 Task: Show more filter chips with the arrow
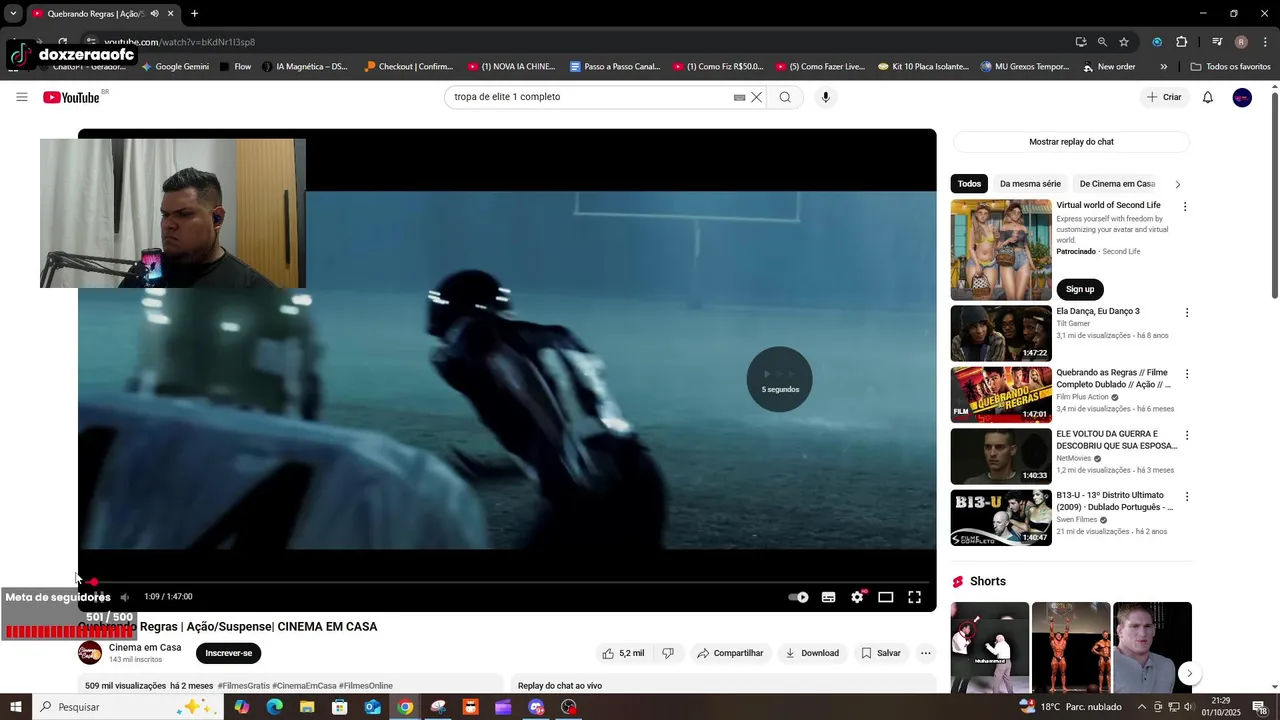[x=1177, y=184]
